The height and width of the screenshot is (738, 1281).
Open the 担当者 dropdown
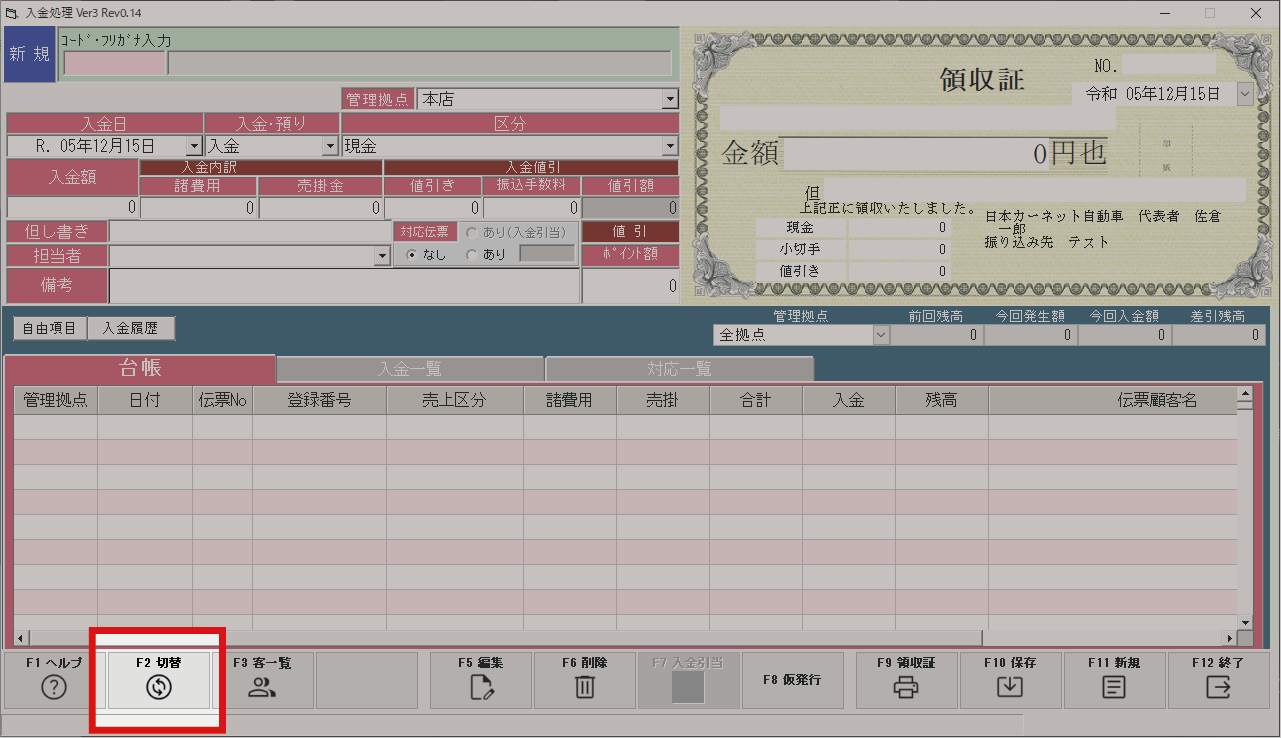(381, 256)
